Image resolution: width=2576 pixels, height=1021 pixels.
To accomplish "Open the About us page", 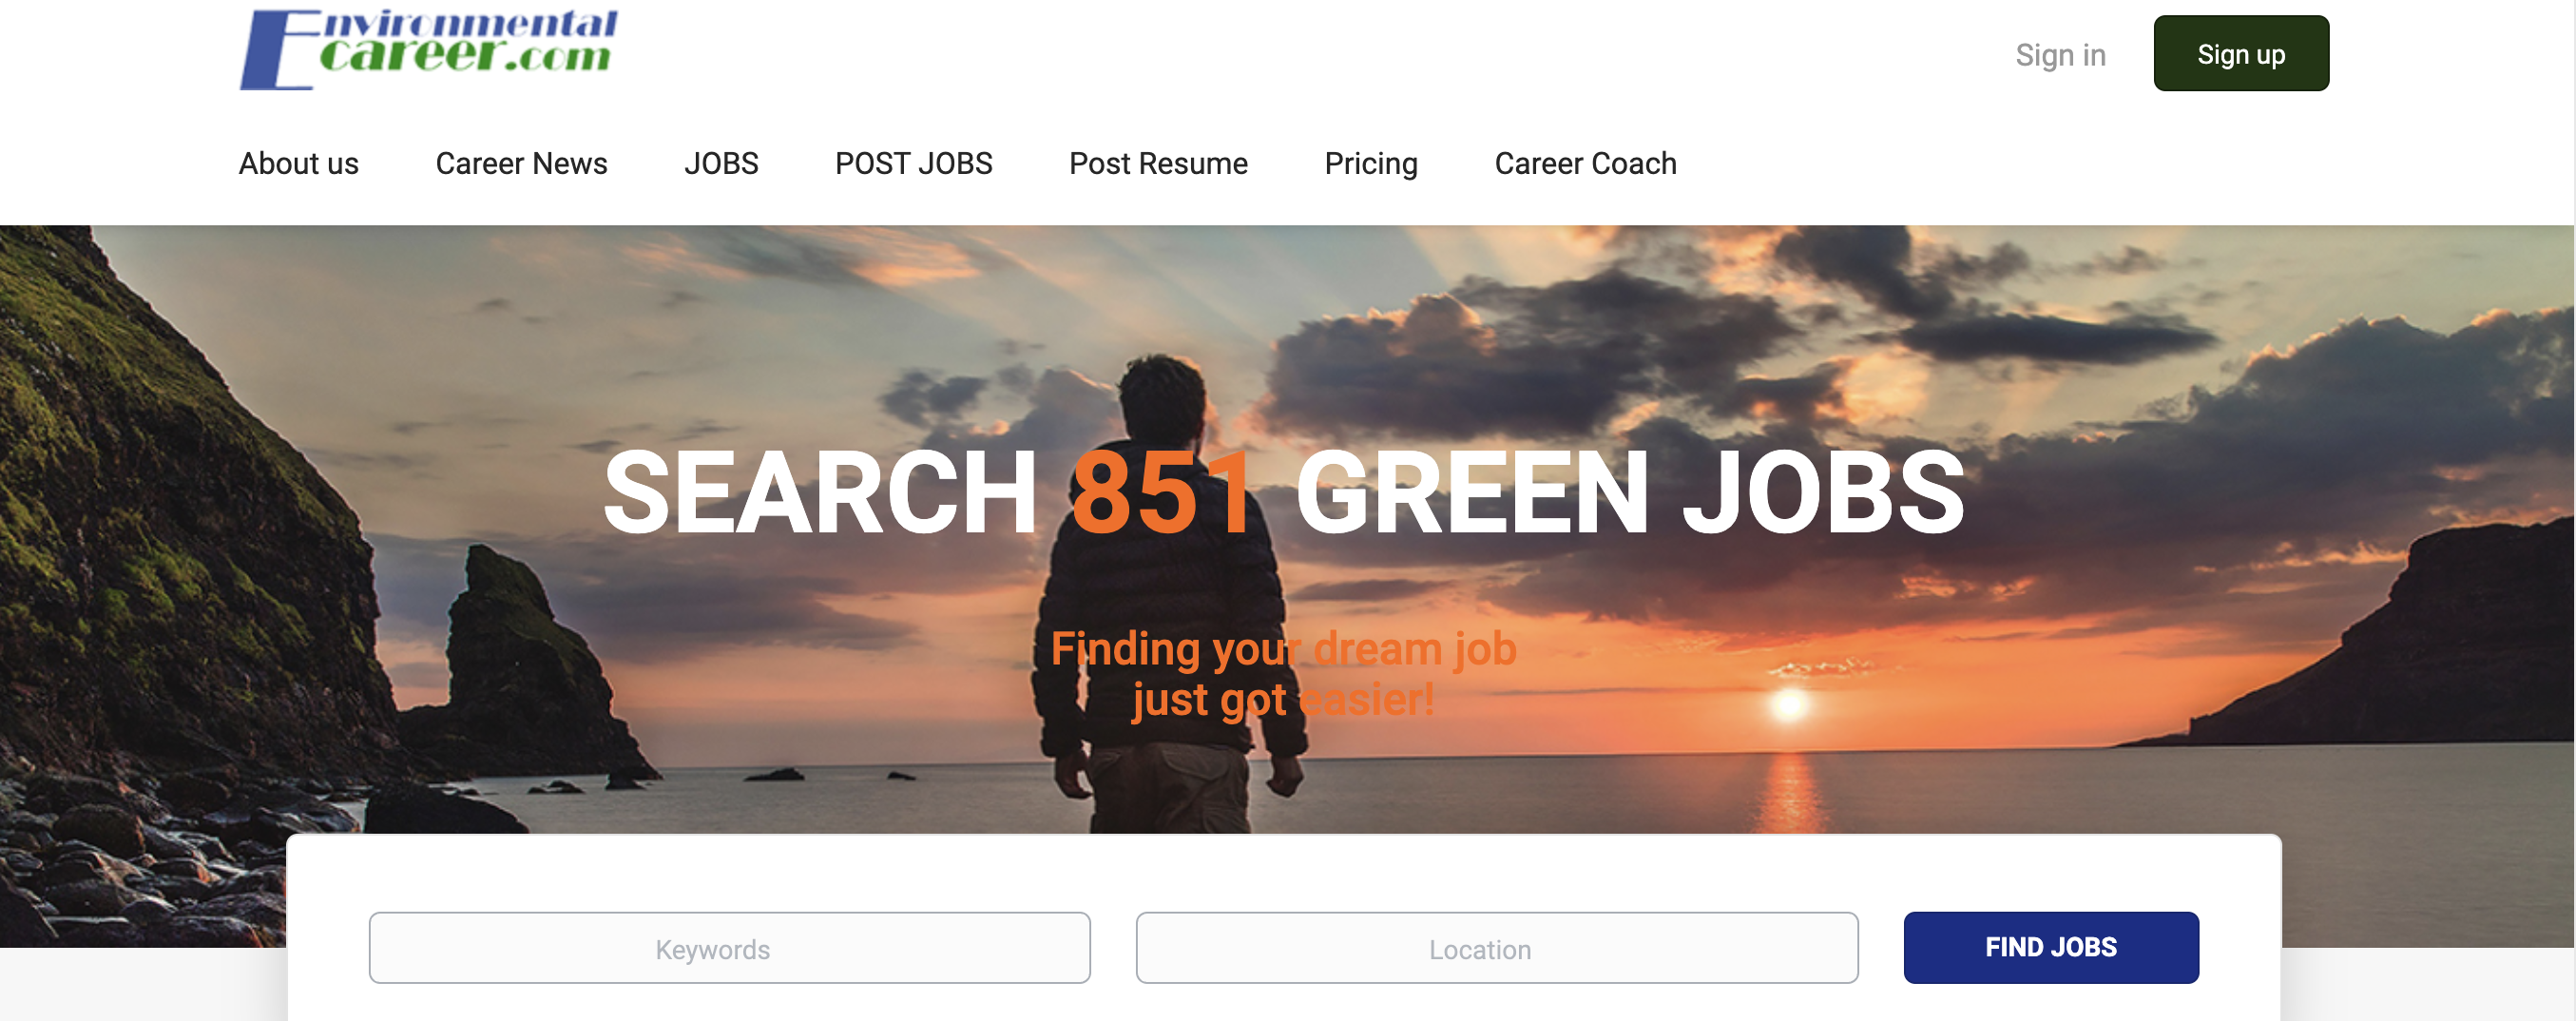I will click(298, 163).
